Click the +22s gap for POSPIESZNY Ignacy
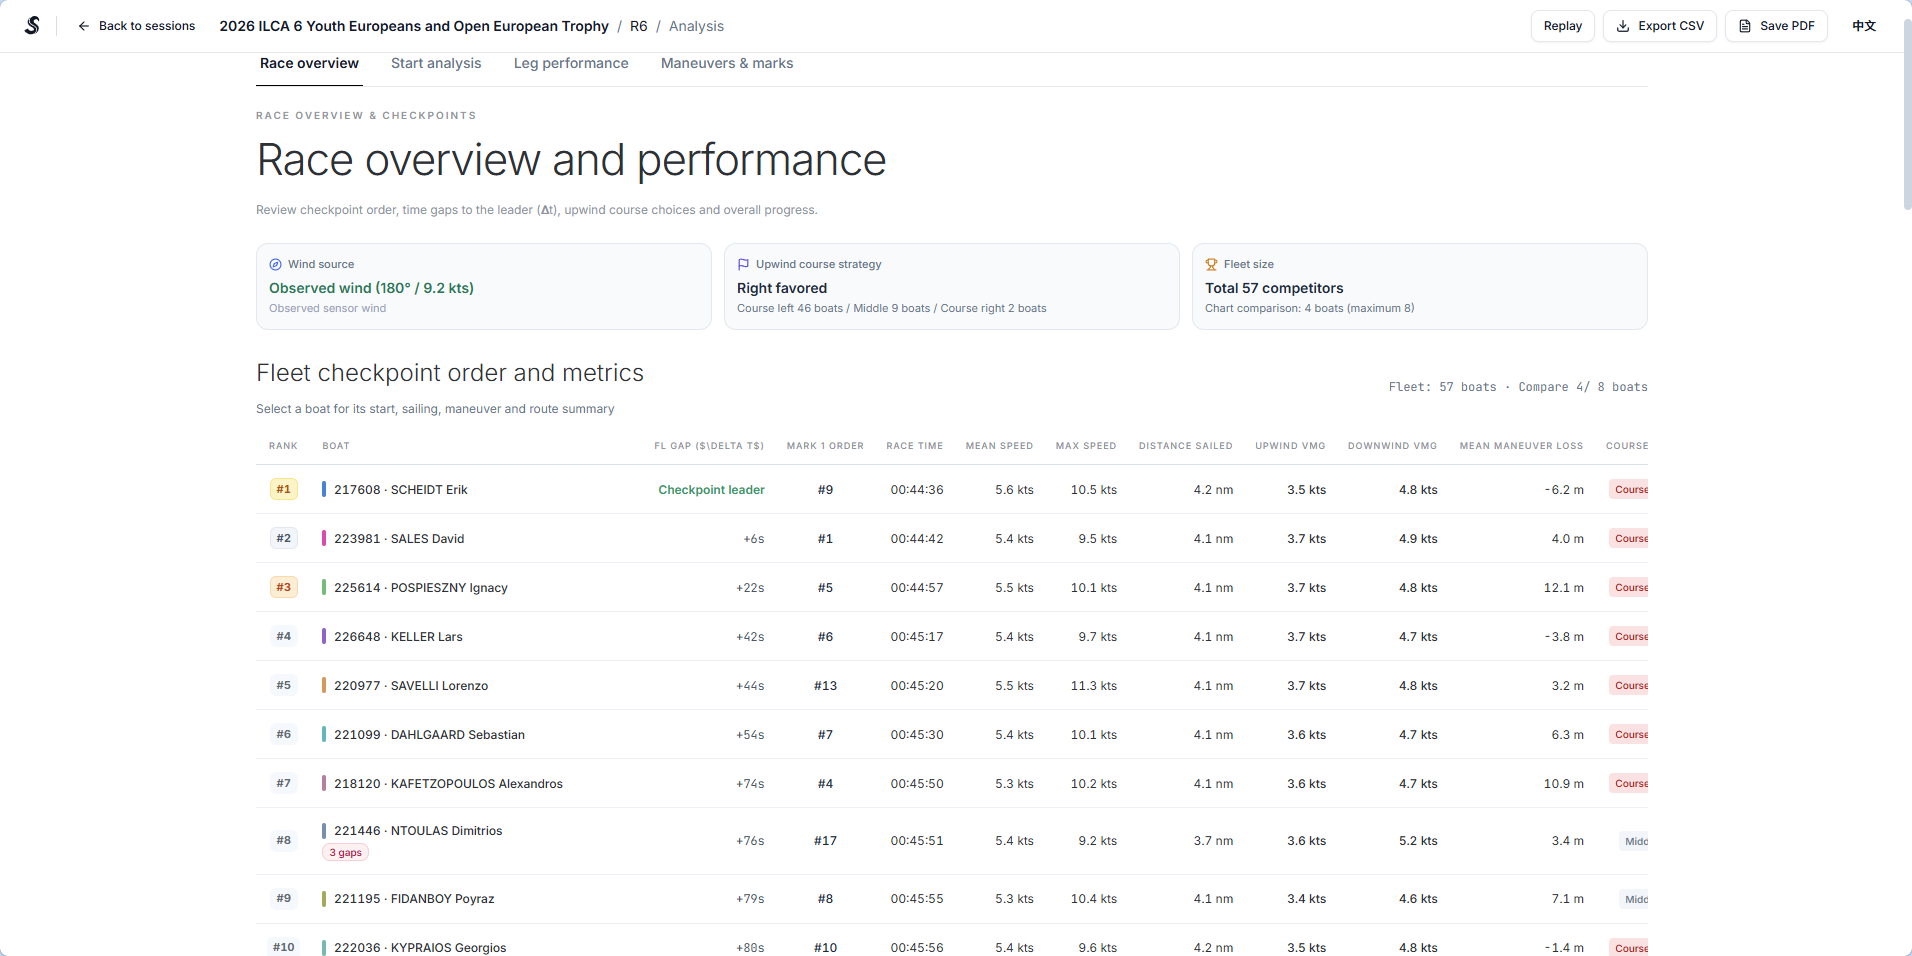 [x=750, y=588]
